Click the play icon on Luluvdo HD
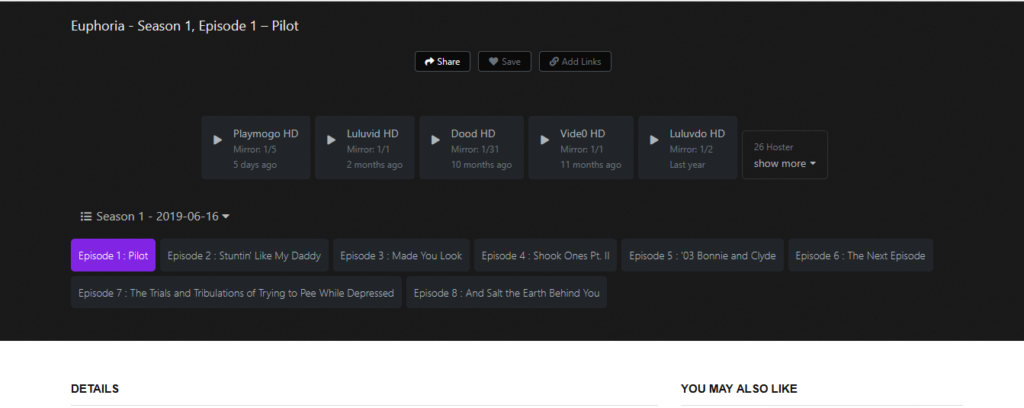The height and width of the screenshot is (408, 1024). click(x=654, y=140)
